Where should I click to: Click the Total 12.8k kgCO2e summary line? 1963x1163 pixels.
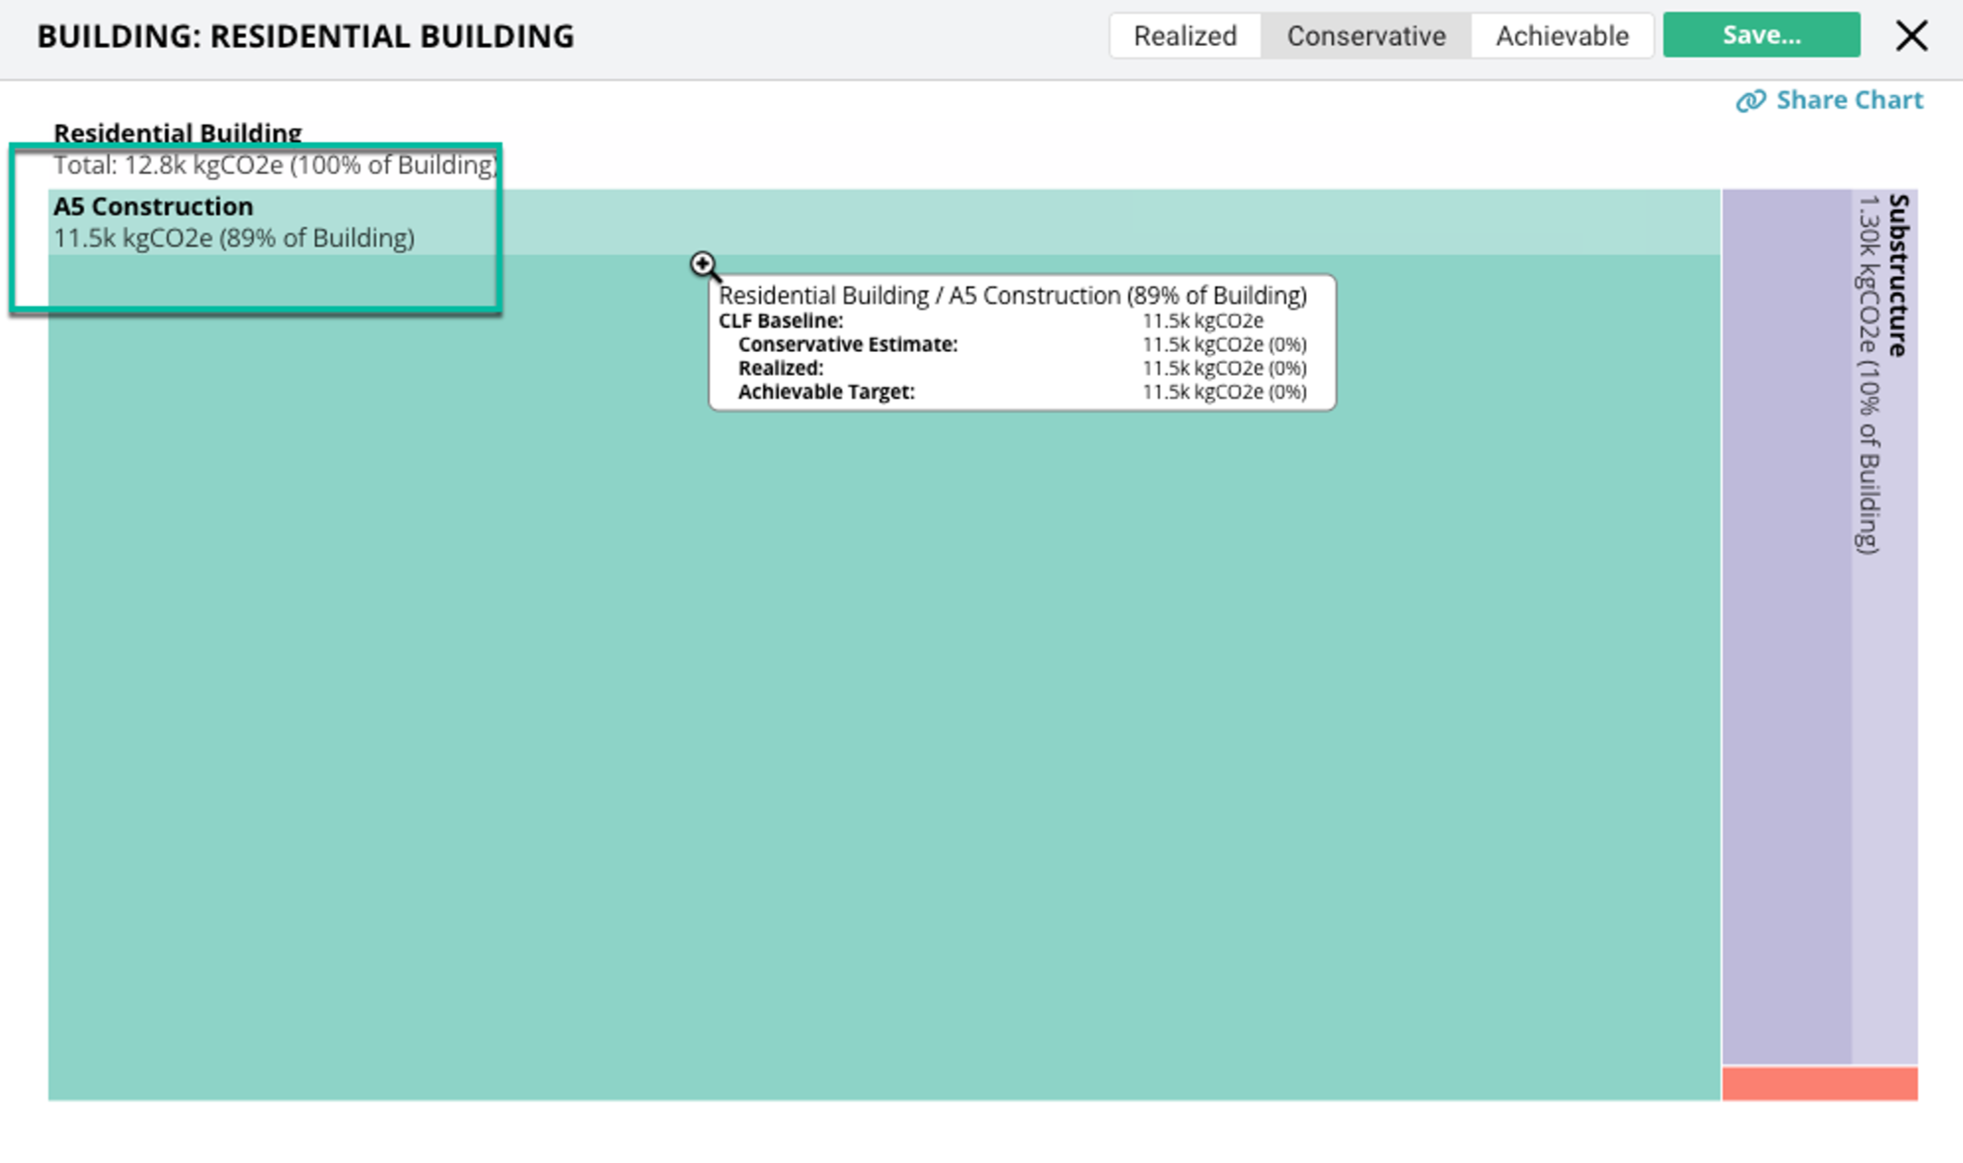tap(274, 165)
